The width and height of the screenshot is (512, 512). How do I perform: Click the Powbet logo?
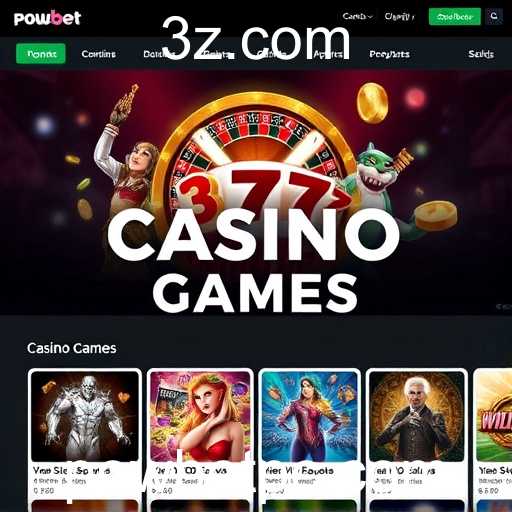[x=47, y=18]
